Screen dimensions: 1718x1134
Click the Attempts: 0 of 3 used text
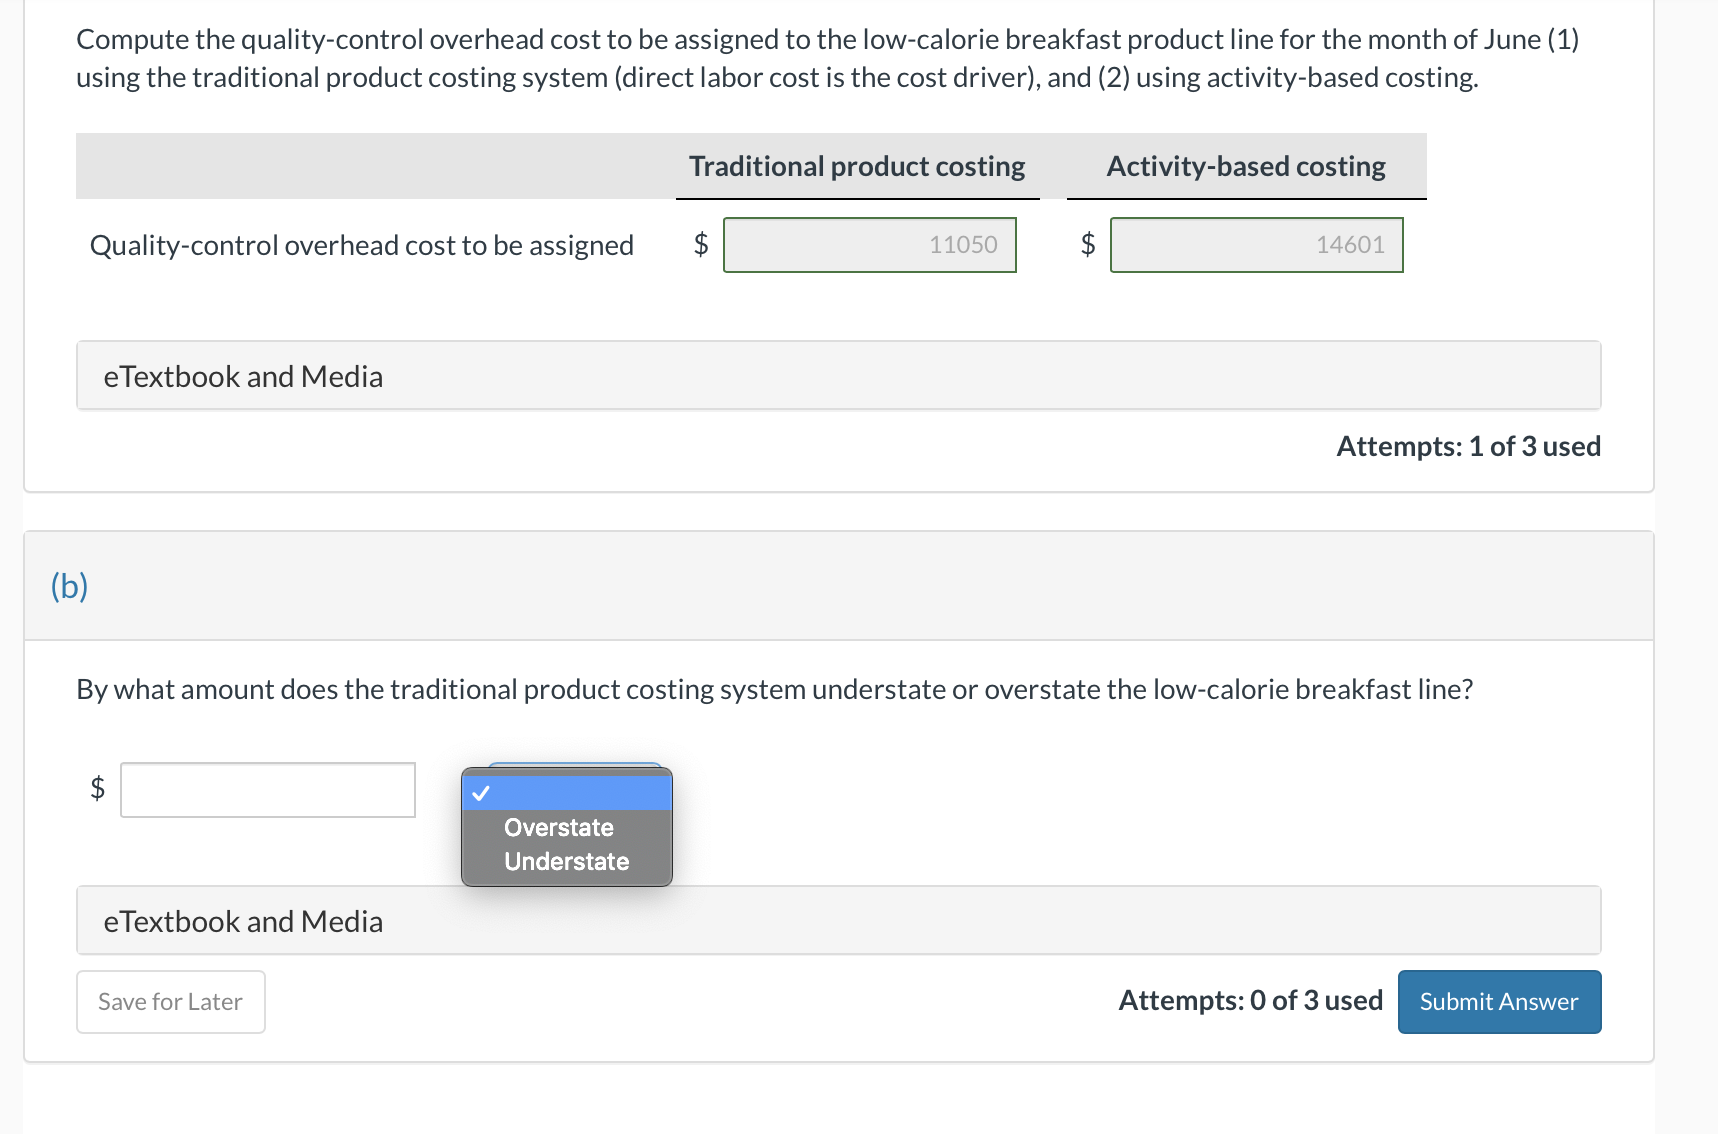coord(1249,1000)
